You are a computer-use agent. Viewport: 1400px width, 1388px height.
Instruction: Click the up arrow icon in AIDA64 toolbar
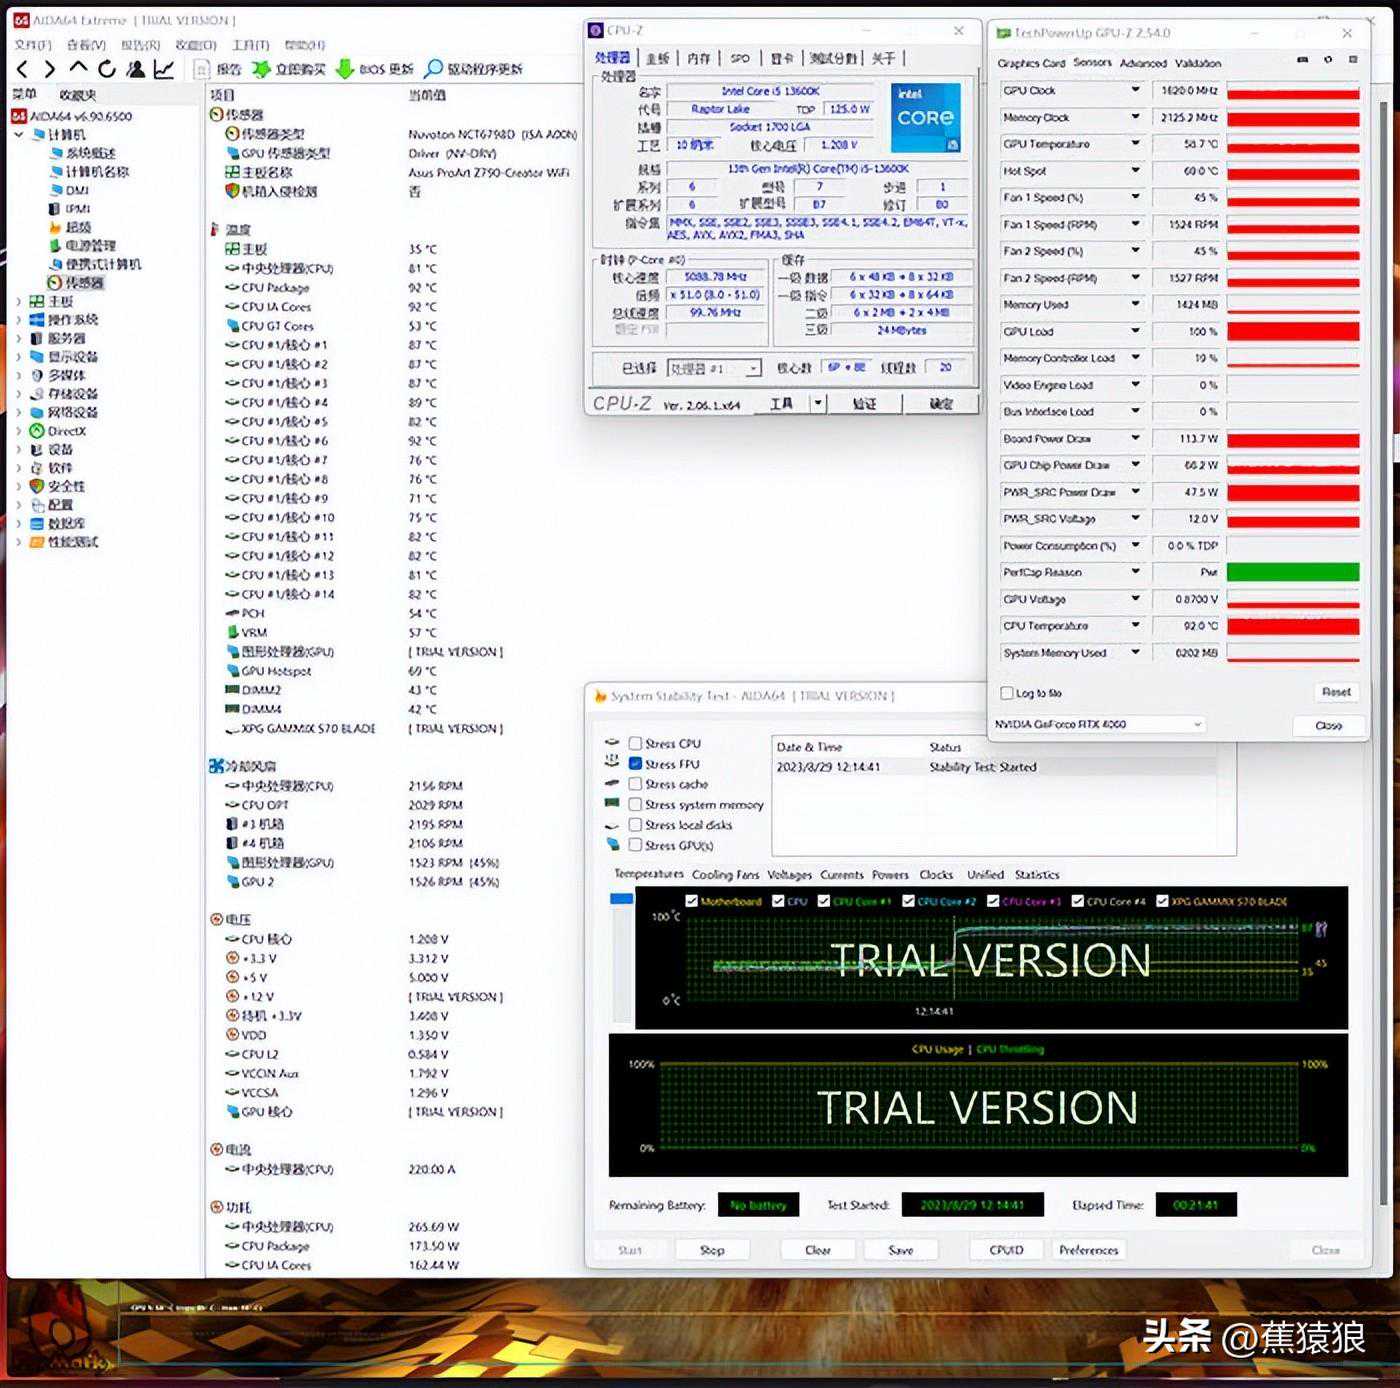coord(79,69)
